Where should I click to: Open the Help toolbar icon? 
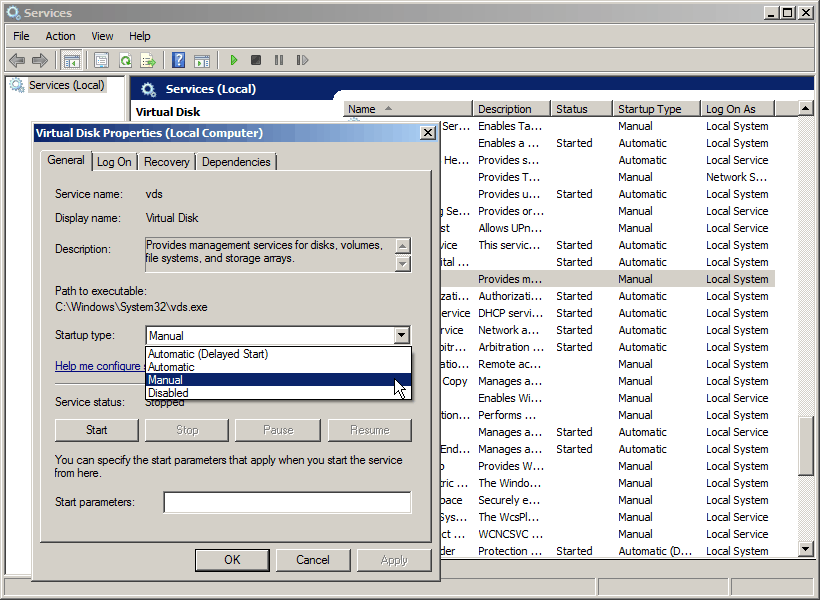178,60
